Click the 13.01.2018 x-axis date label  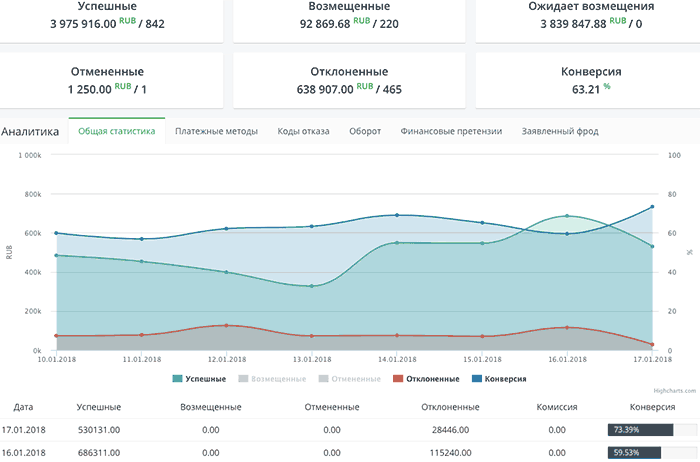coord(312,359)
